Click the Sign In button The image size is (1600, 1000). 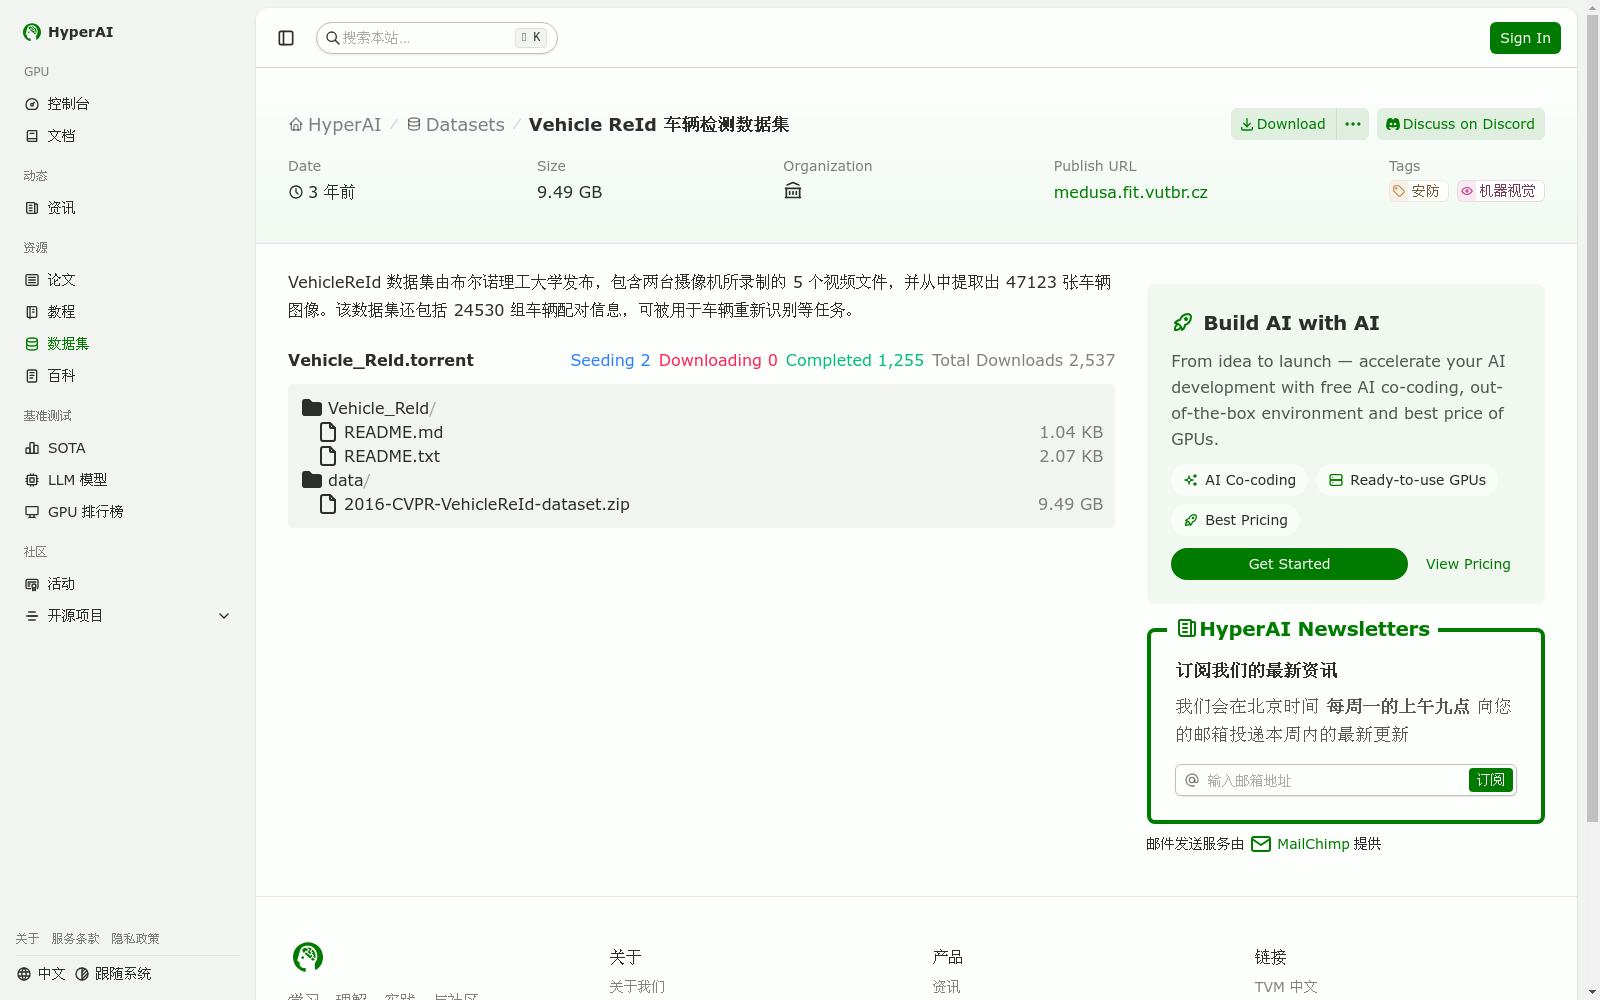pos(1525,38)
